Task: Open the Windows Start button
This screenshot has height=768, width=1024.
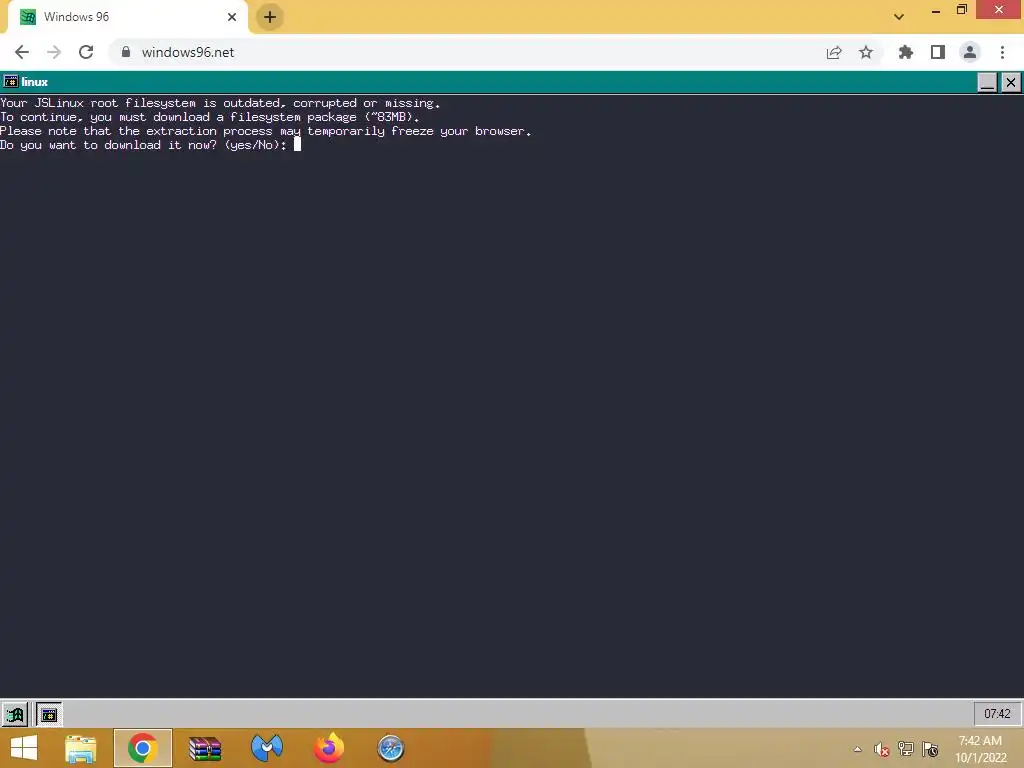Action: [x=24, y=748]
